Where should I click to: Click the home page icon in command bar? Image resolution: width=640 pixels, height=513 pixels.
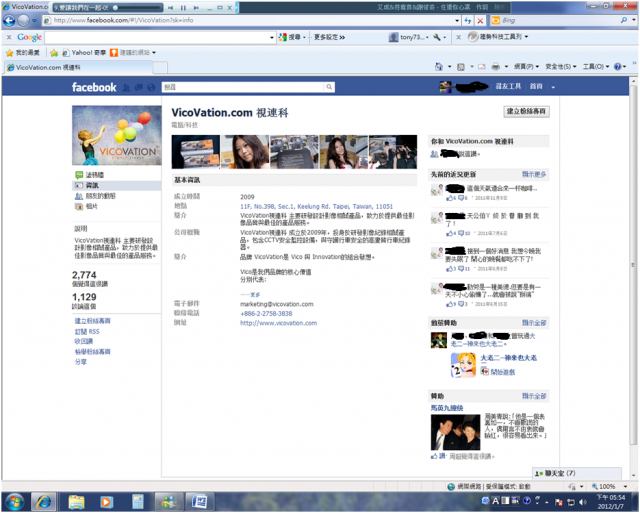point(439,67)
